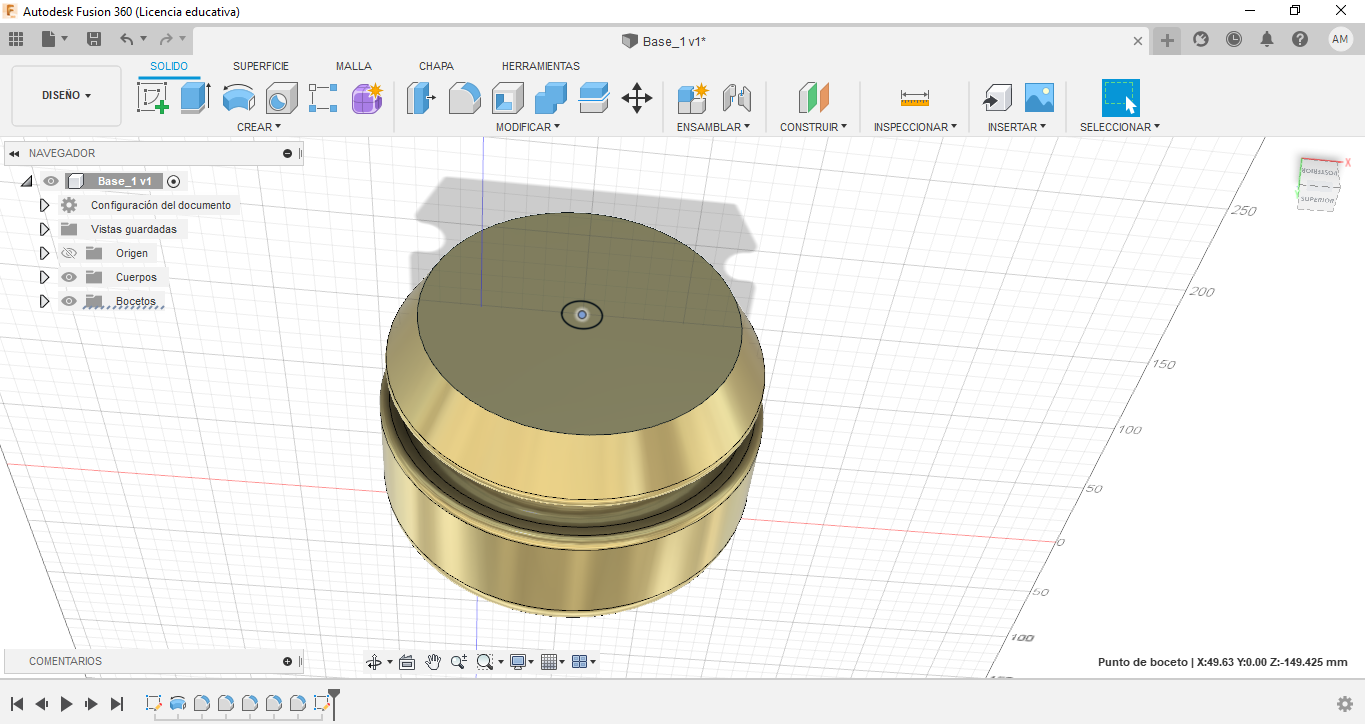Select the Hole tool
The width and height of the screenshot is (1365, 724).
pos(281,98)
